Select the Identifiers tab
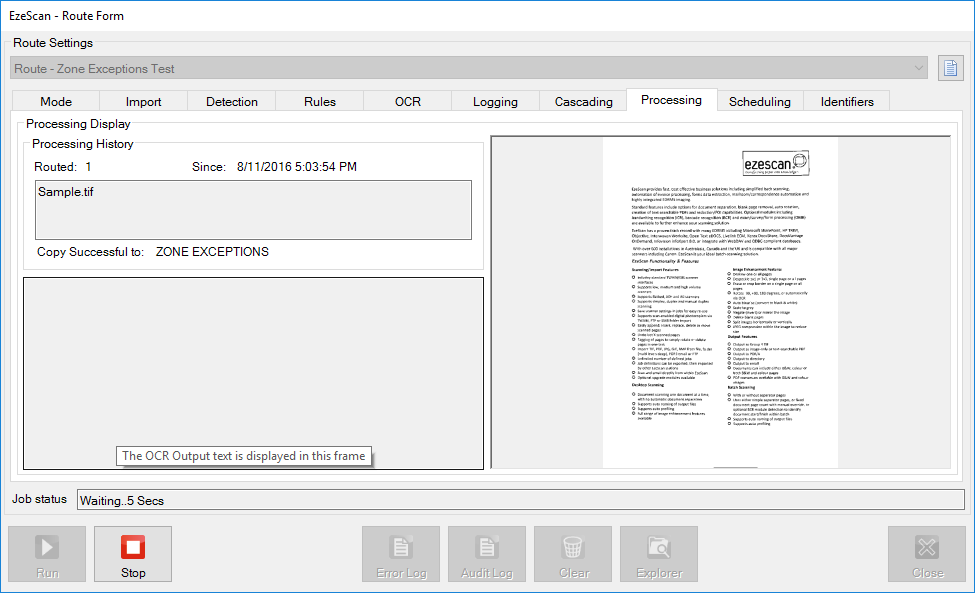This screenshot has width=975, height=593. (847, 101)
